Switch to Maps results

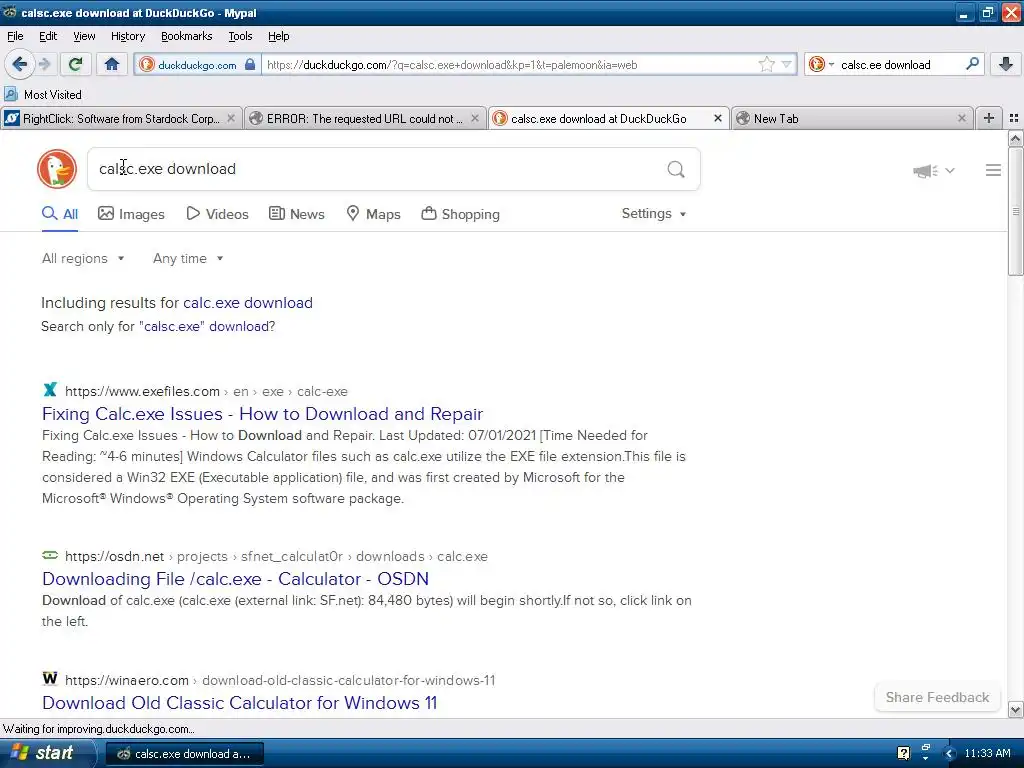coord(373,214)
